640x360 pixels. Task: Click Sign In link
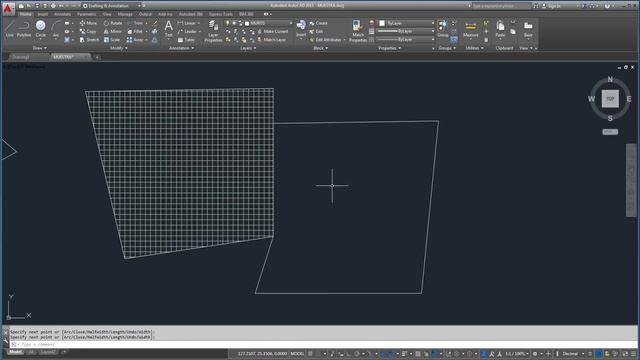551,6
